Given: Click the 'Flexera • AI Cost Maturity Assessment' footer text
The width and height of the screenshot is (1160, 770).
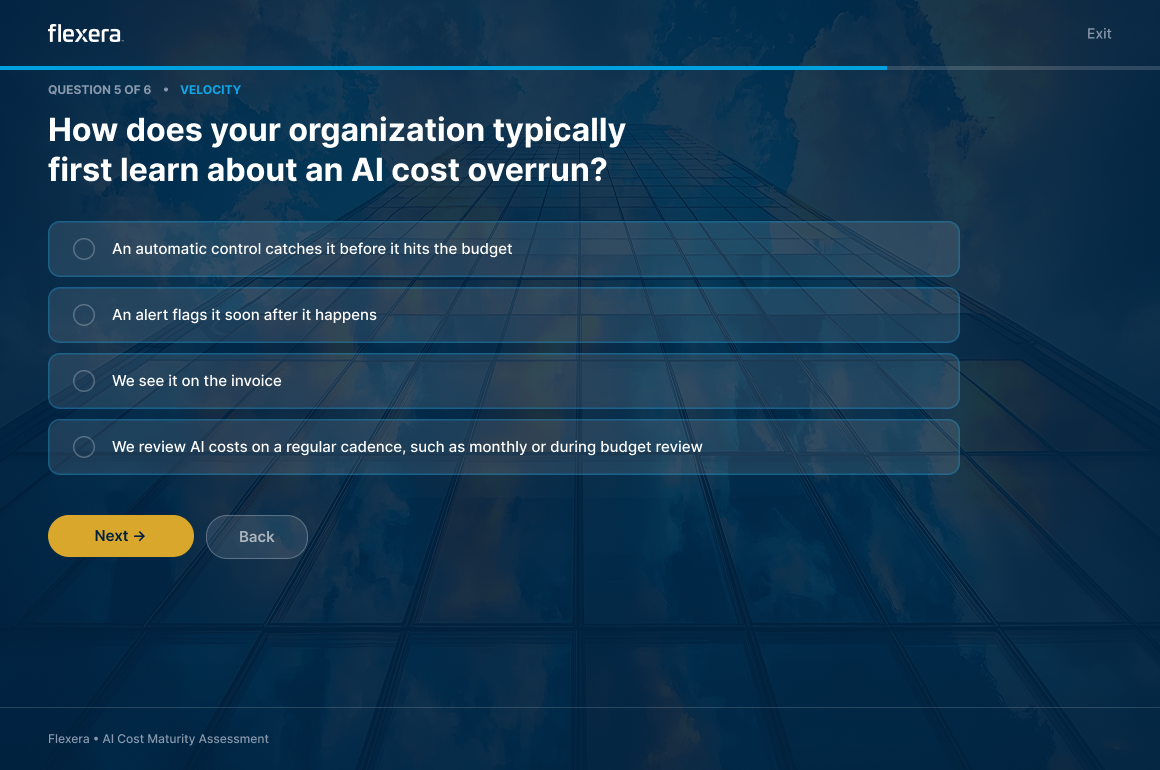Looking at the screenshot, I should click(158, 739).
